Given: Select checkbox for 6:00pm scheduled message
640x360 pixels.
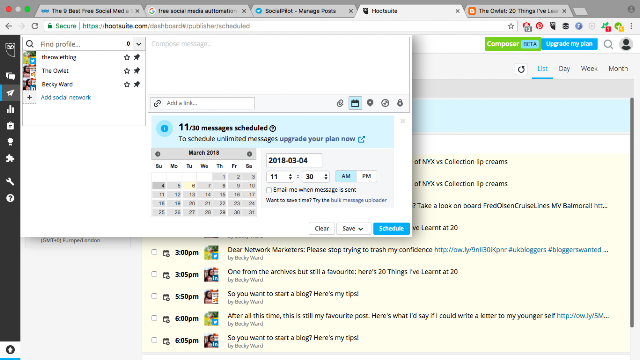Looking at the screenshot, I should pos(154,318).
